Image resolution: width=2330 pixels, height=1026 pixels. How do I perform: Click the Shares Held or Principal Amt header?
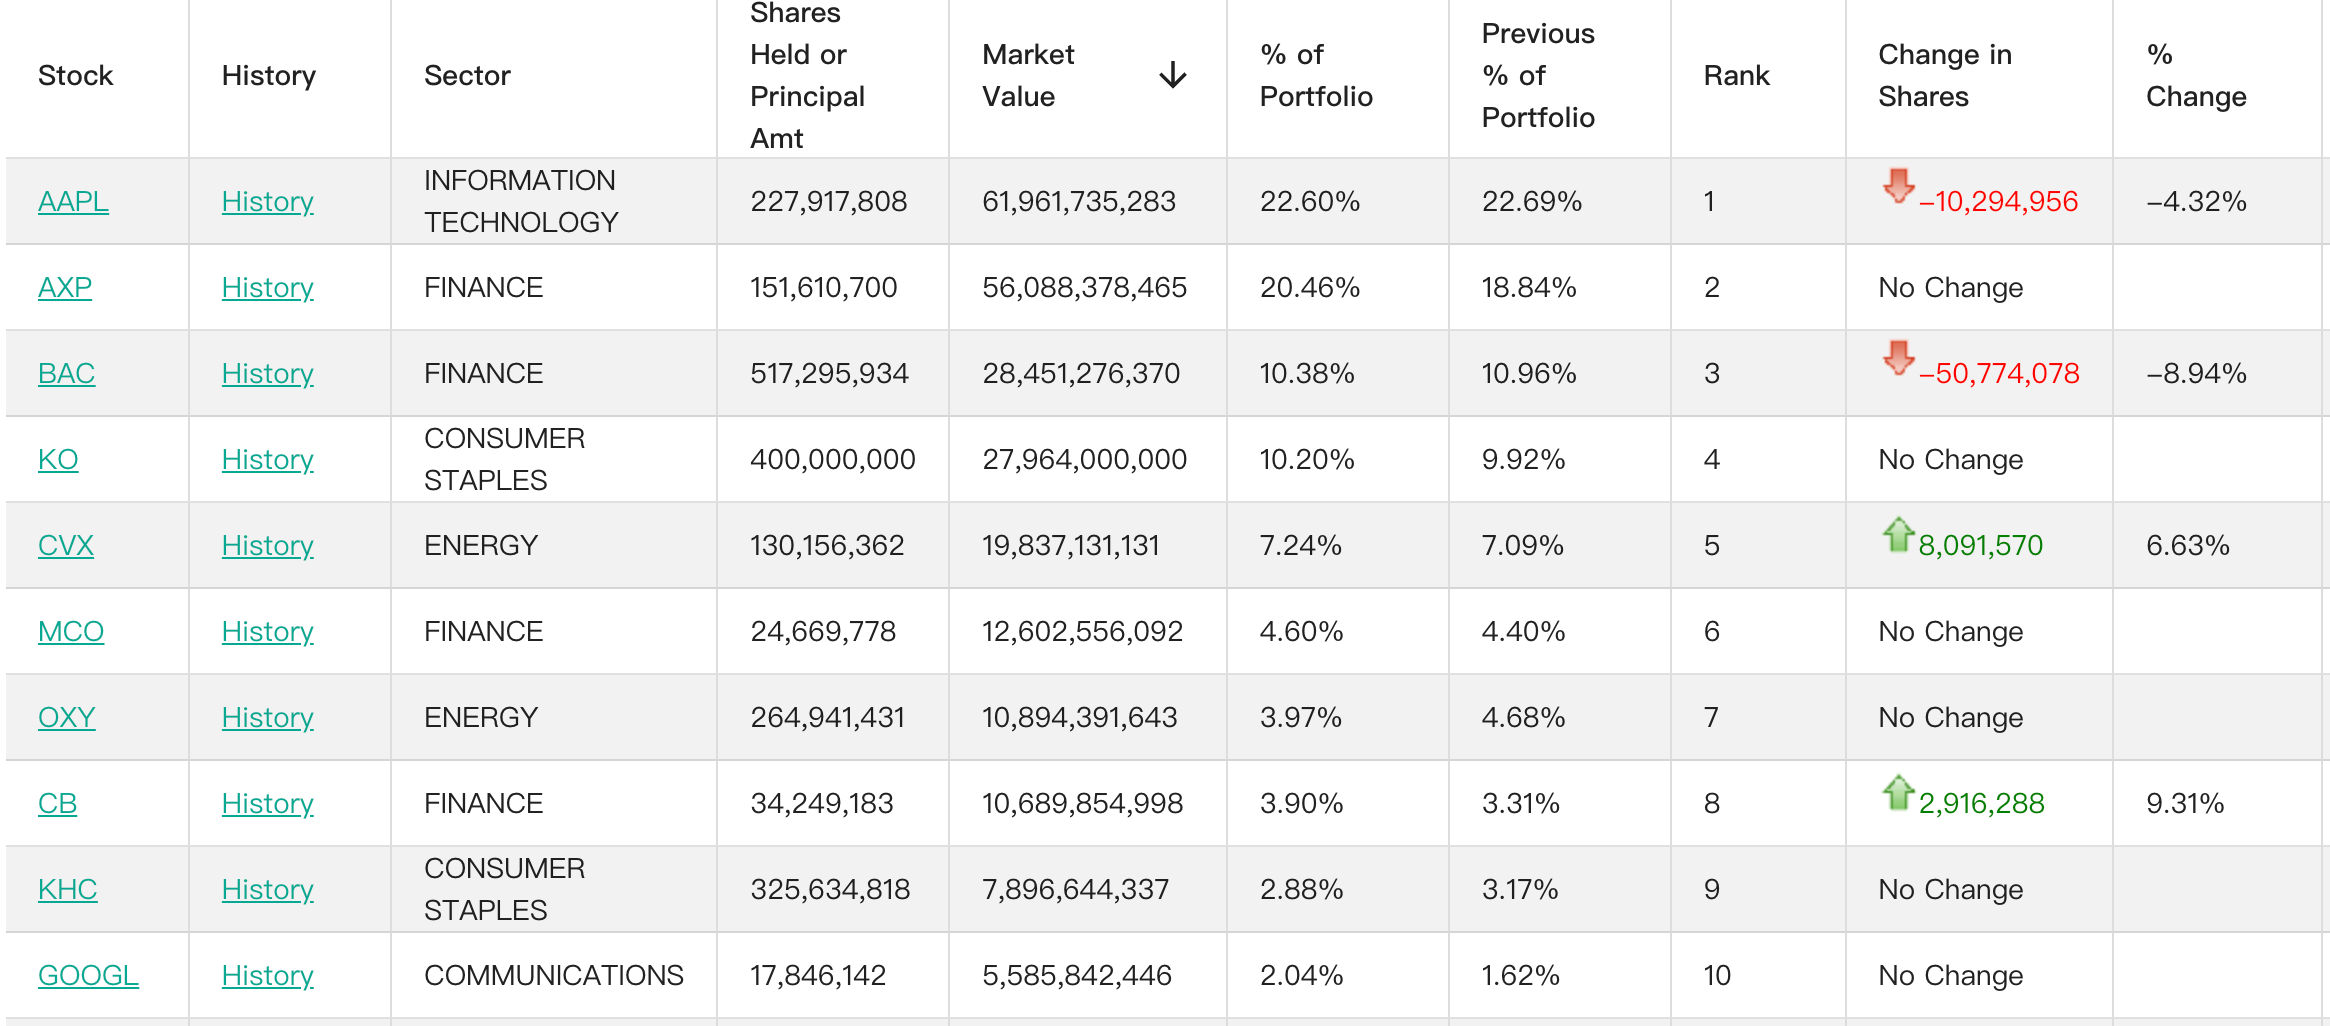click(807, 75)
